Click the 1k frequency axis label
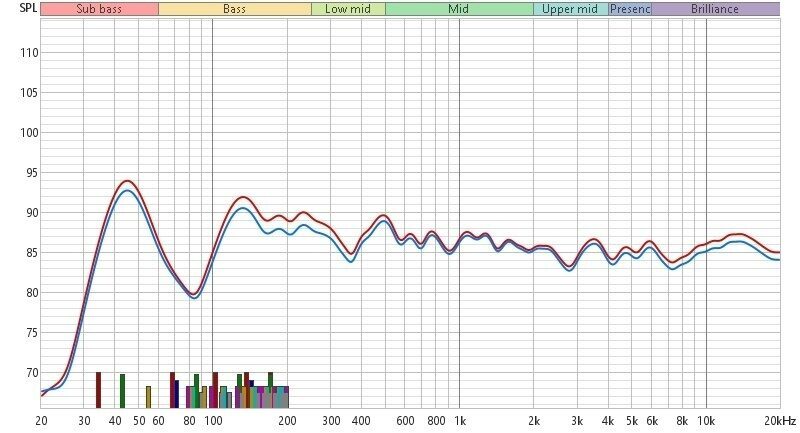The height and width of the screenshot is (433, 800). [x=460, y=421]
